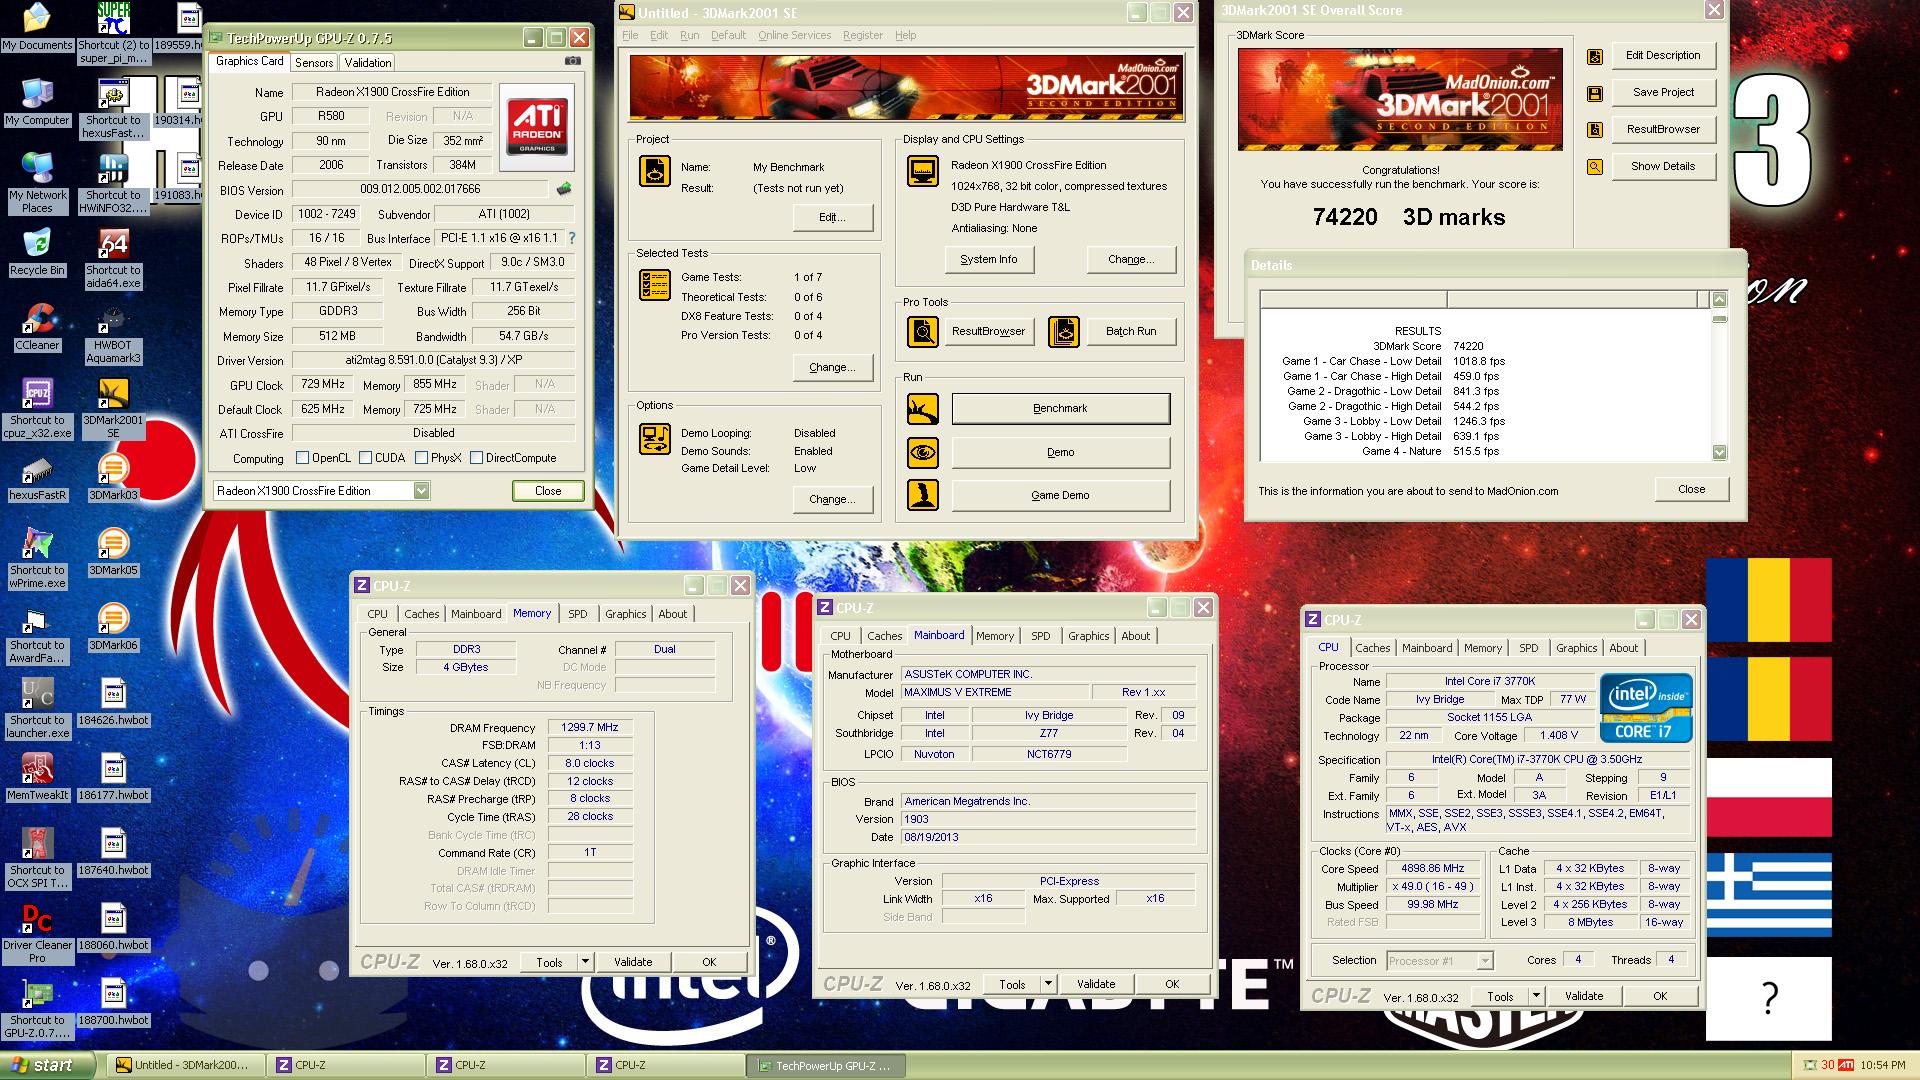Click the Benchmark button in 3DMark2001
The image size is (1920, 1080).
(x=1060, y=408)
